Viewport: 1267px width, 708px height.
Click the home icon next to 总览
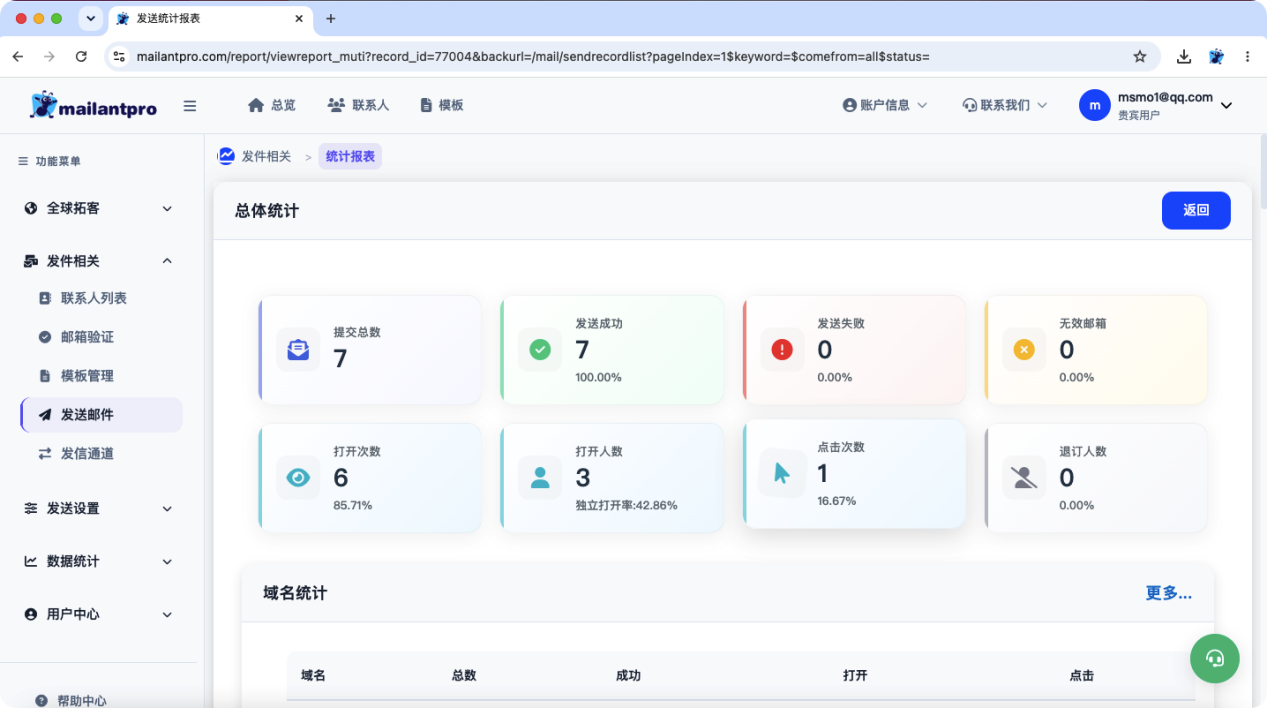[x=256, y=105]
